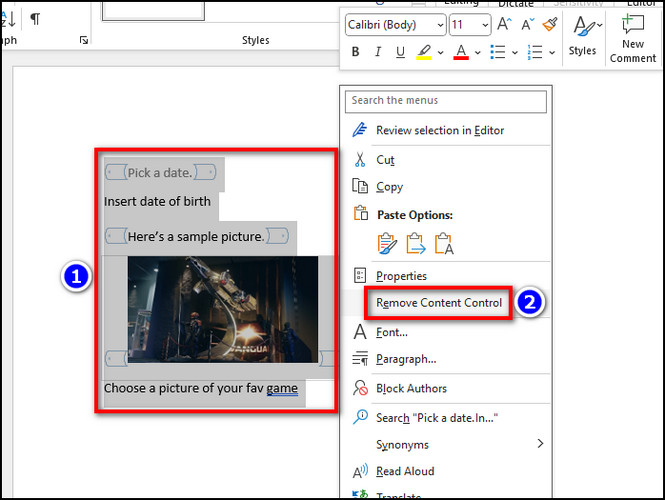Click the text Insert date of birth
Viewport: 665px width, 500px height.
coord(157,201)
